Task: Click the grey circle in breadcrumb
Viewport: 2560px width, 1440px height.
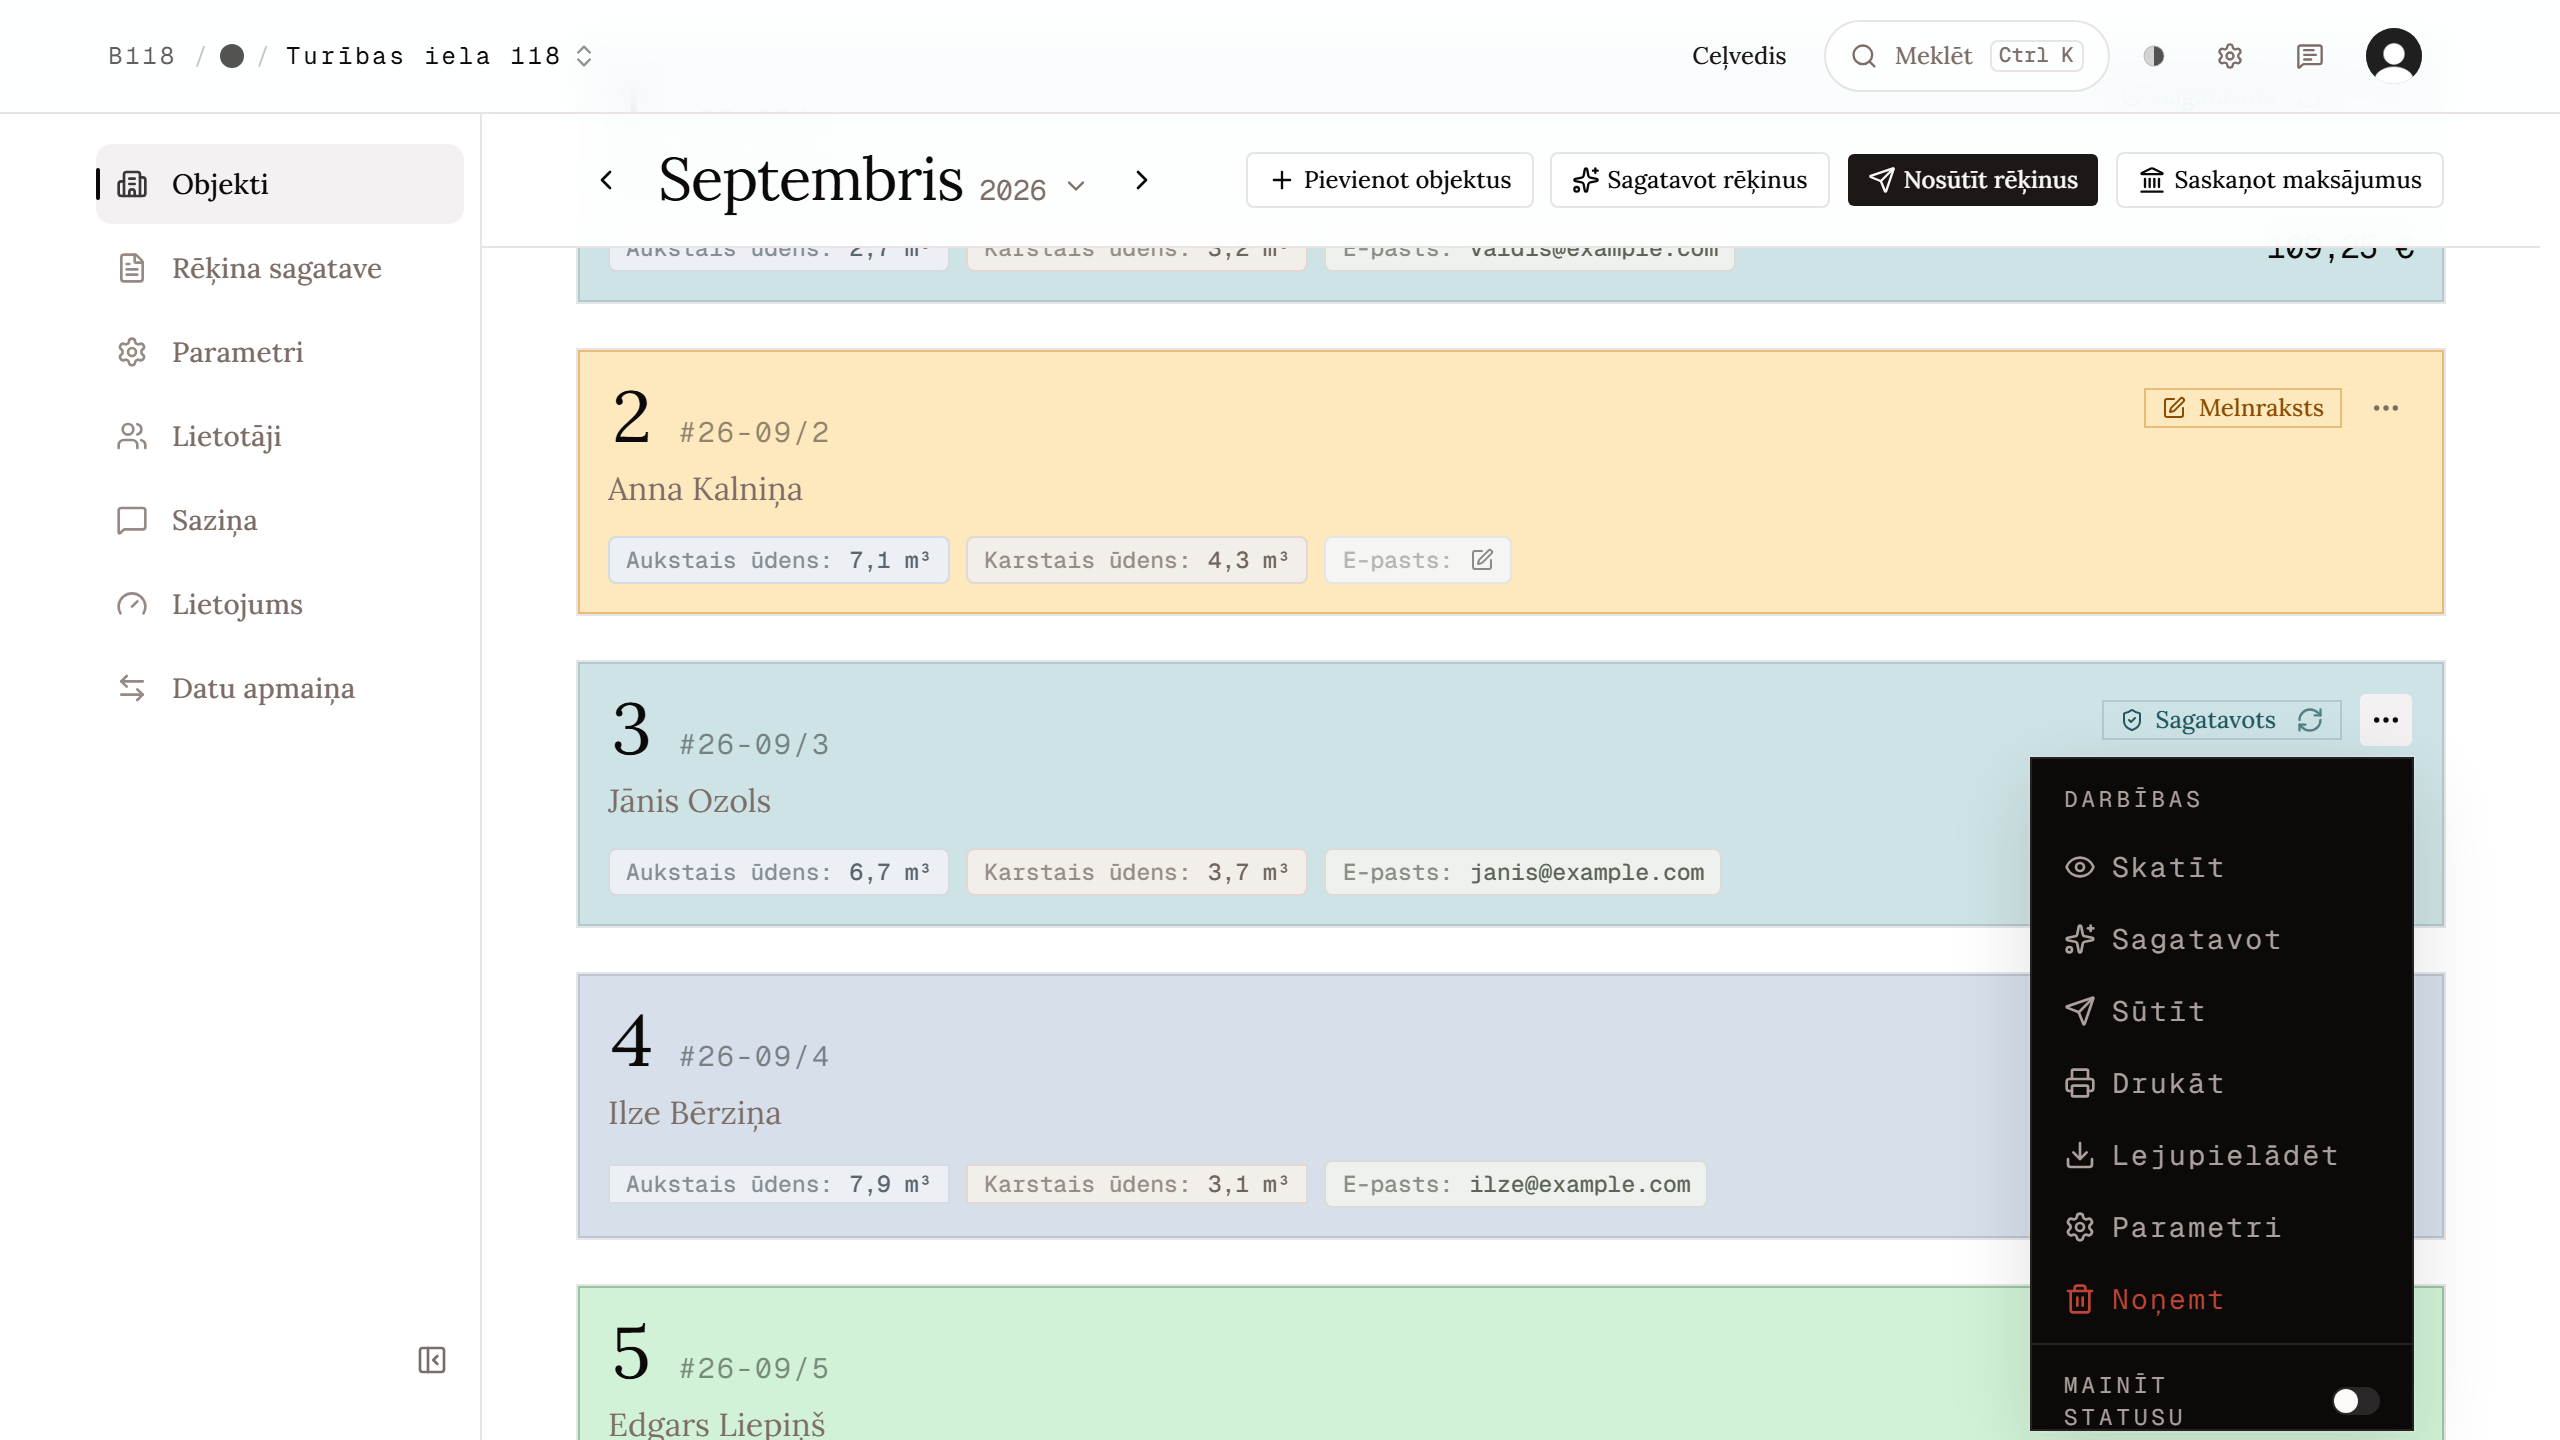Action: click(232, 56)
